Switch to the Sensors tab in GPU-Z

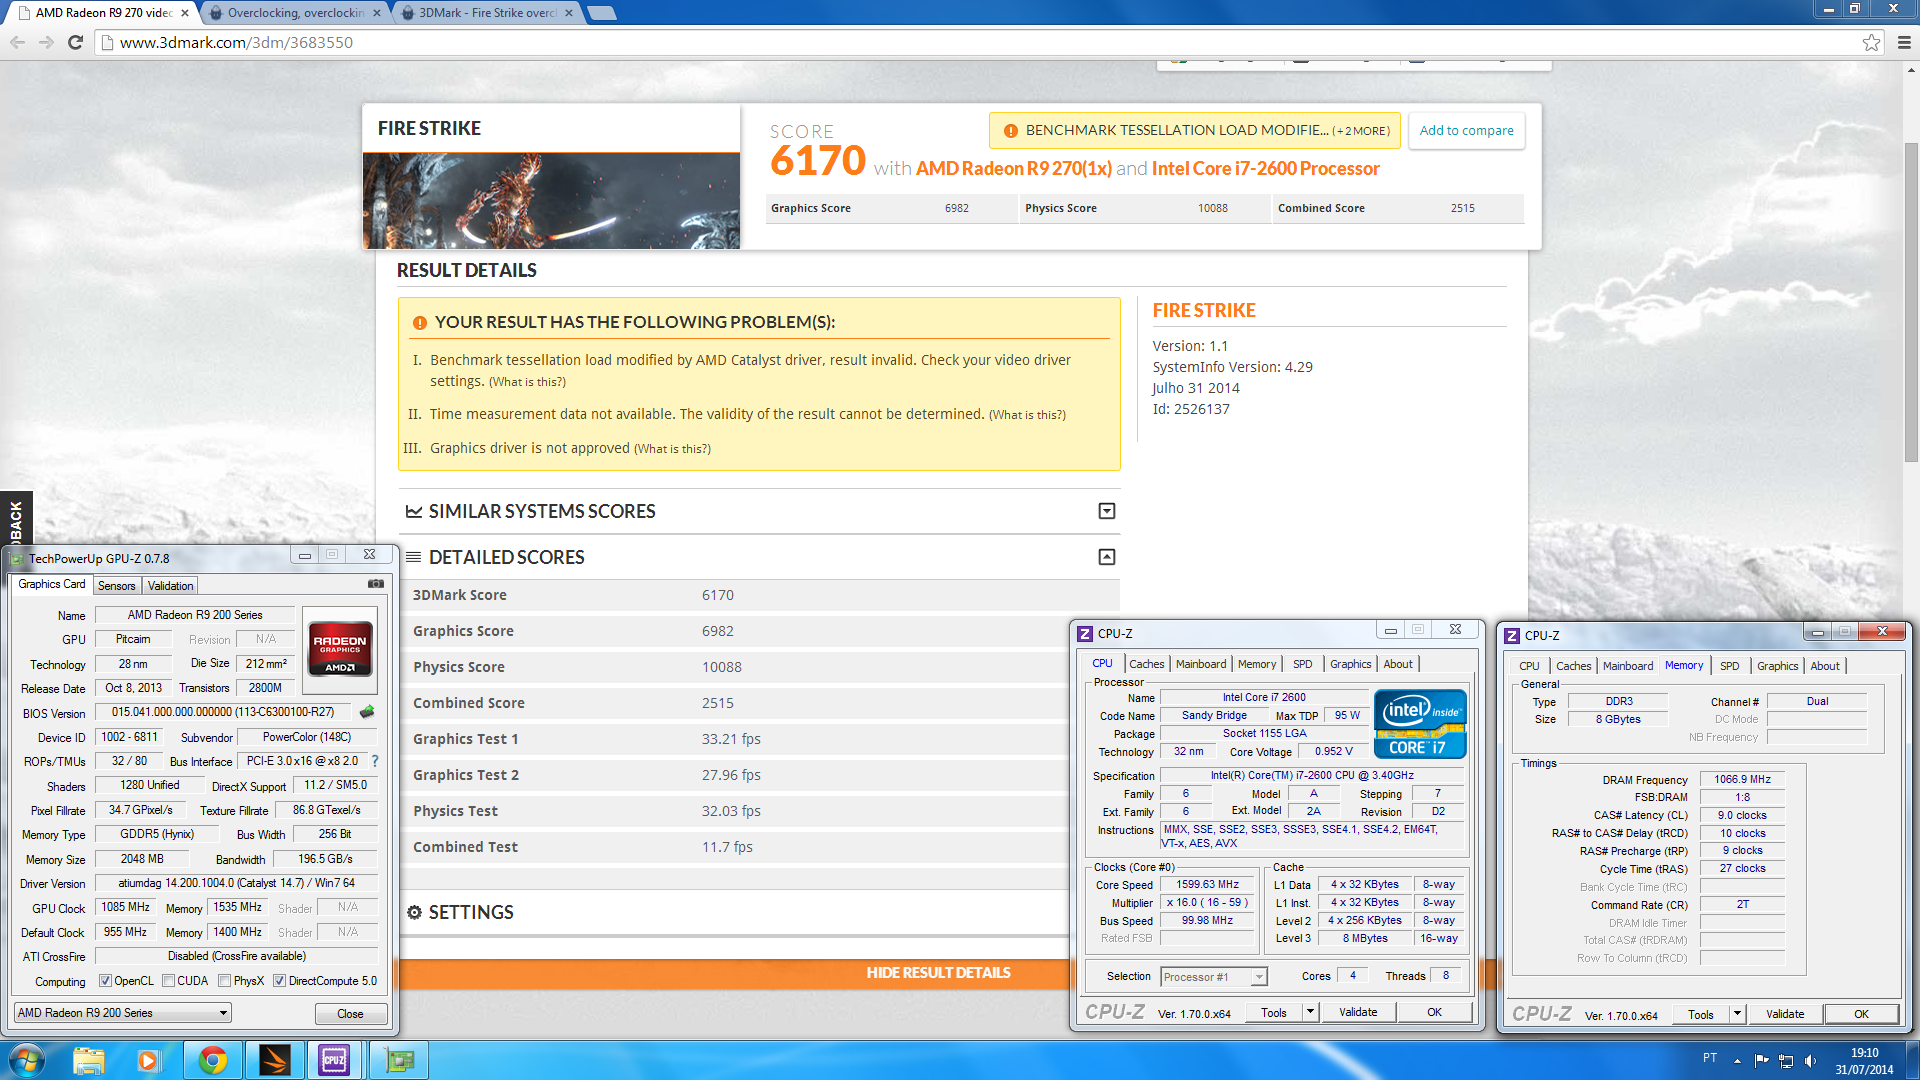(x=116, y=586)
